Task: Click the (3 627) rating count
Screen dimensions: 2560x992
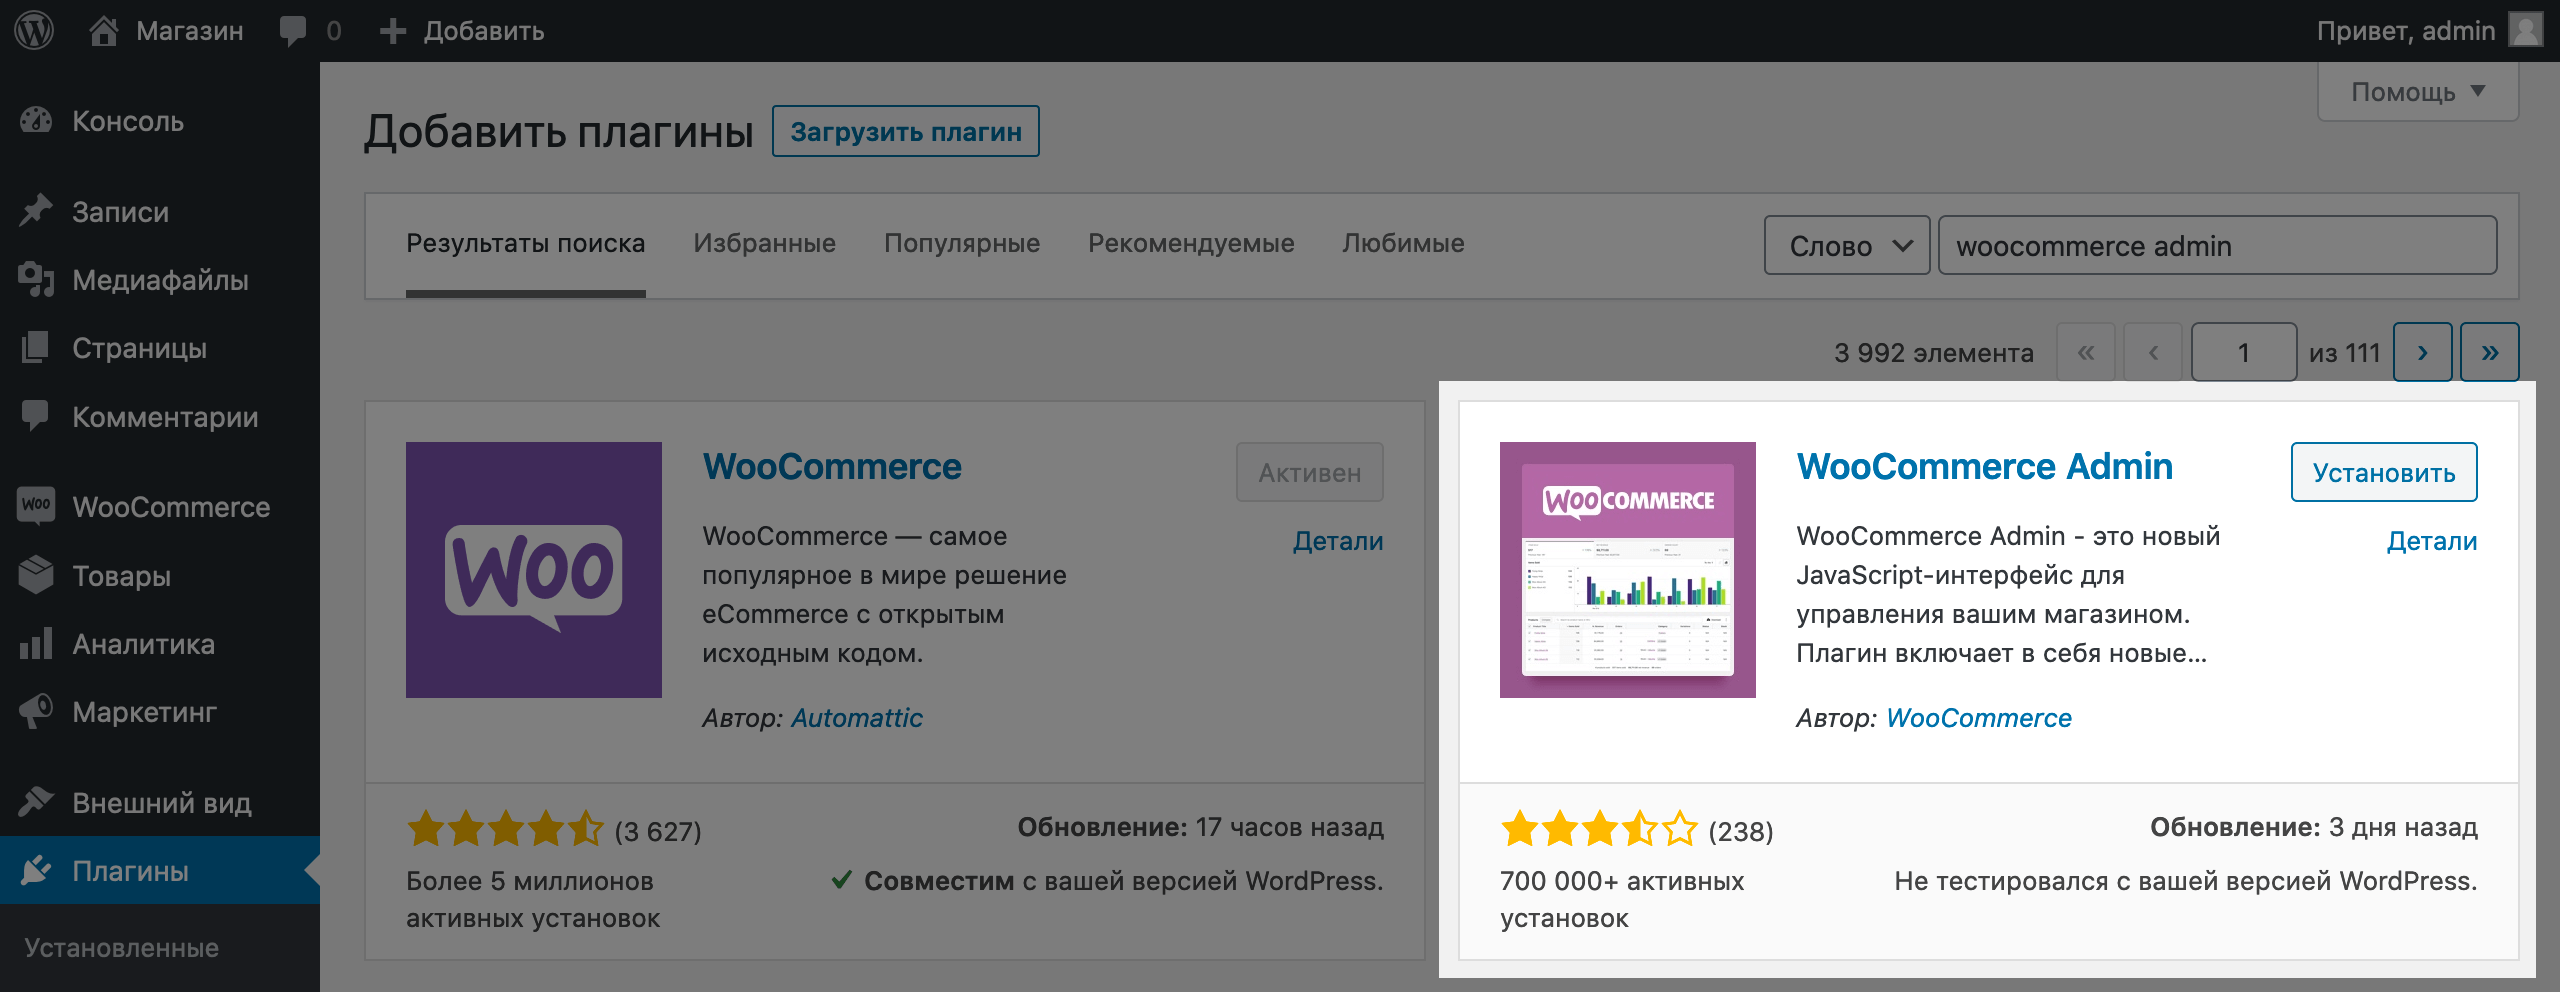Action: 658,832
